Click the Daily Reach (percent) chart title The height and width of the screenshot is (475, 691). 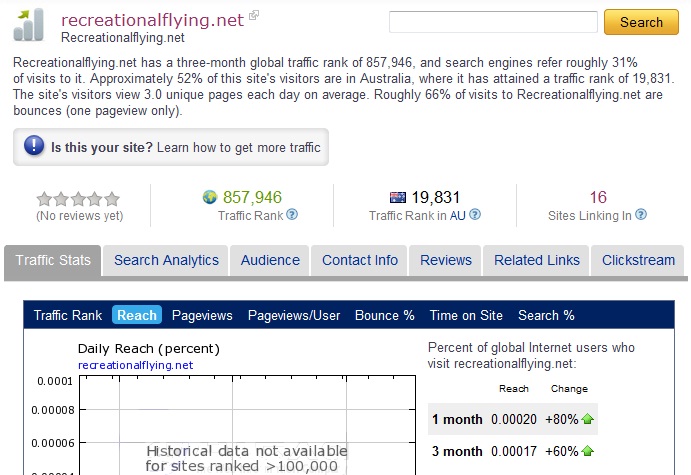pos(149,349)
